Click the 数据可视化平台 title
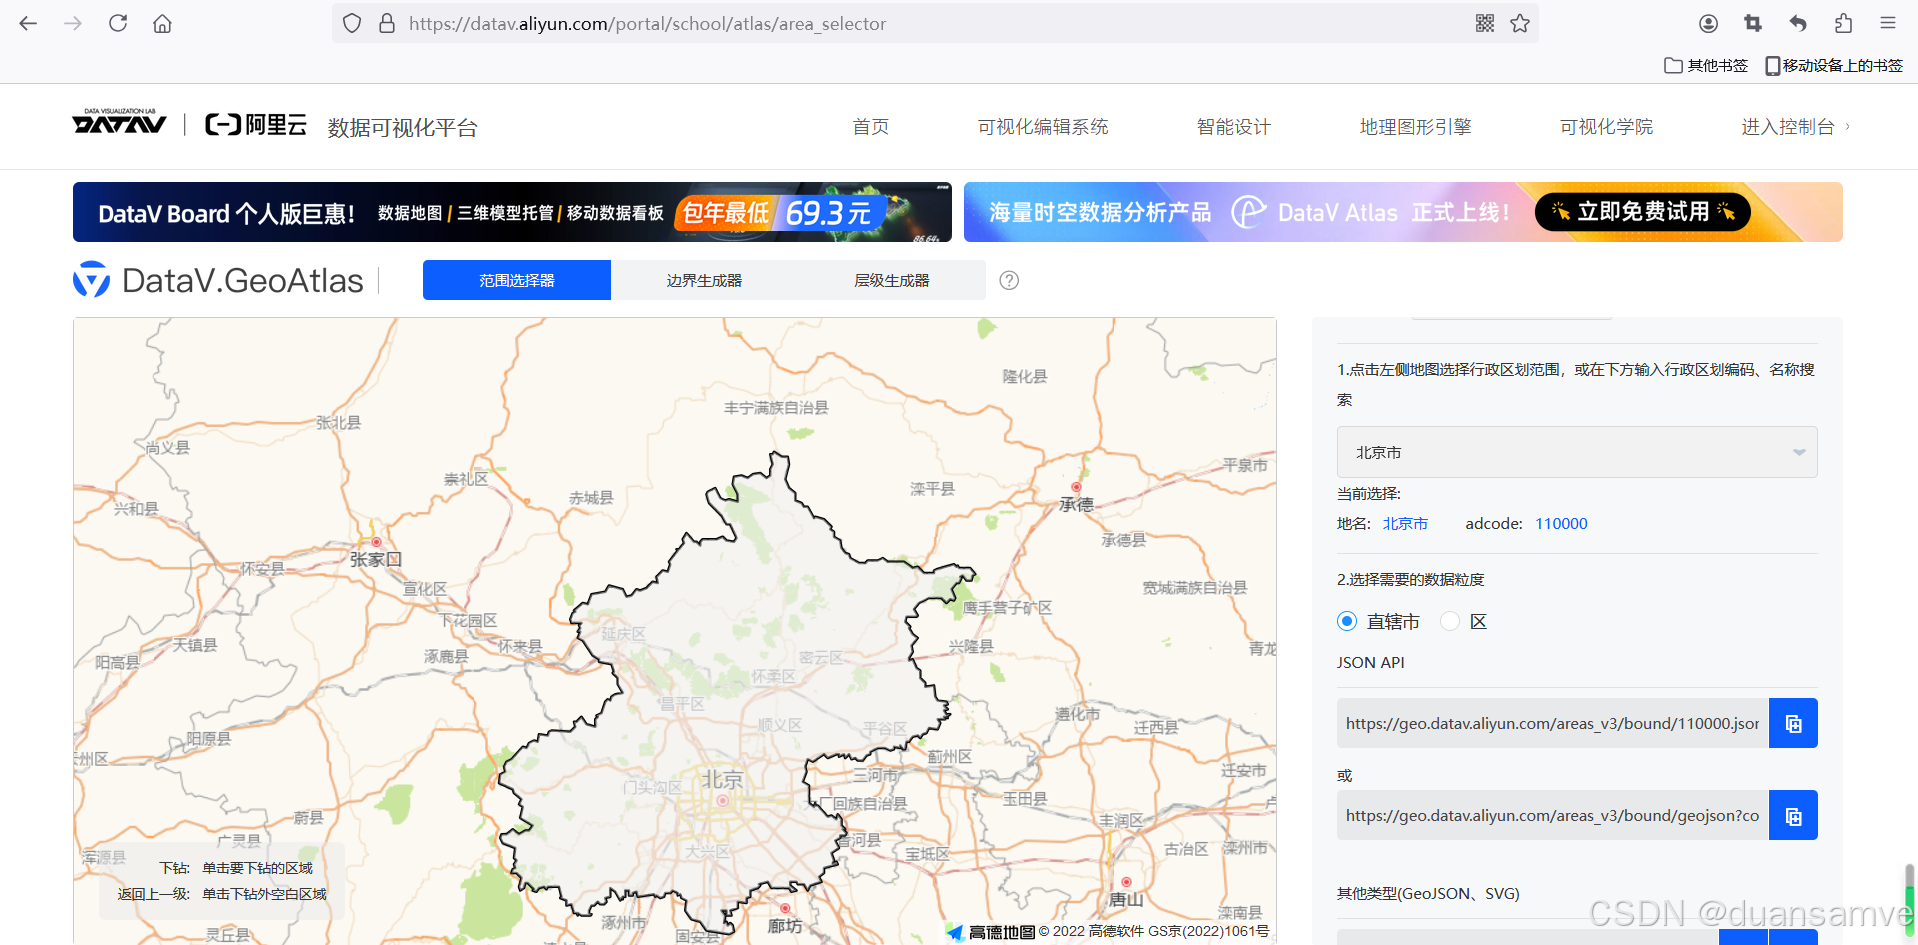The width and height of the screenshot is (1918, 945). [403, 128]
